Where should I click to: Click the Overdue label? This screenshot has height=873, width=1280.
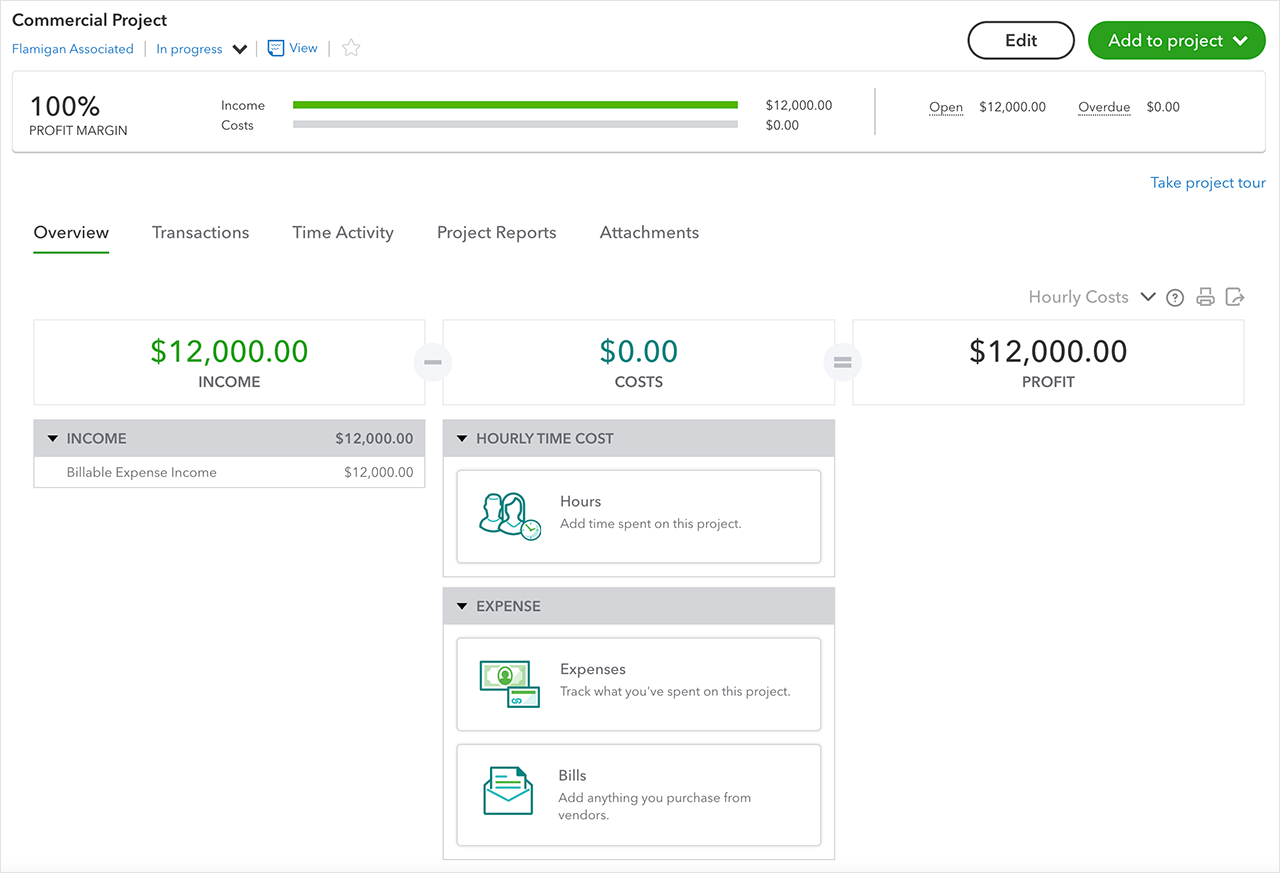pyautogui.click(x=1104, y=107)
